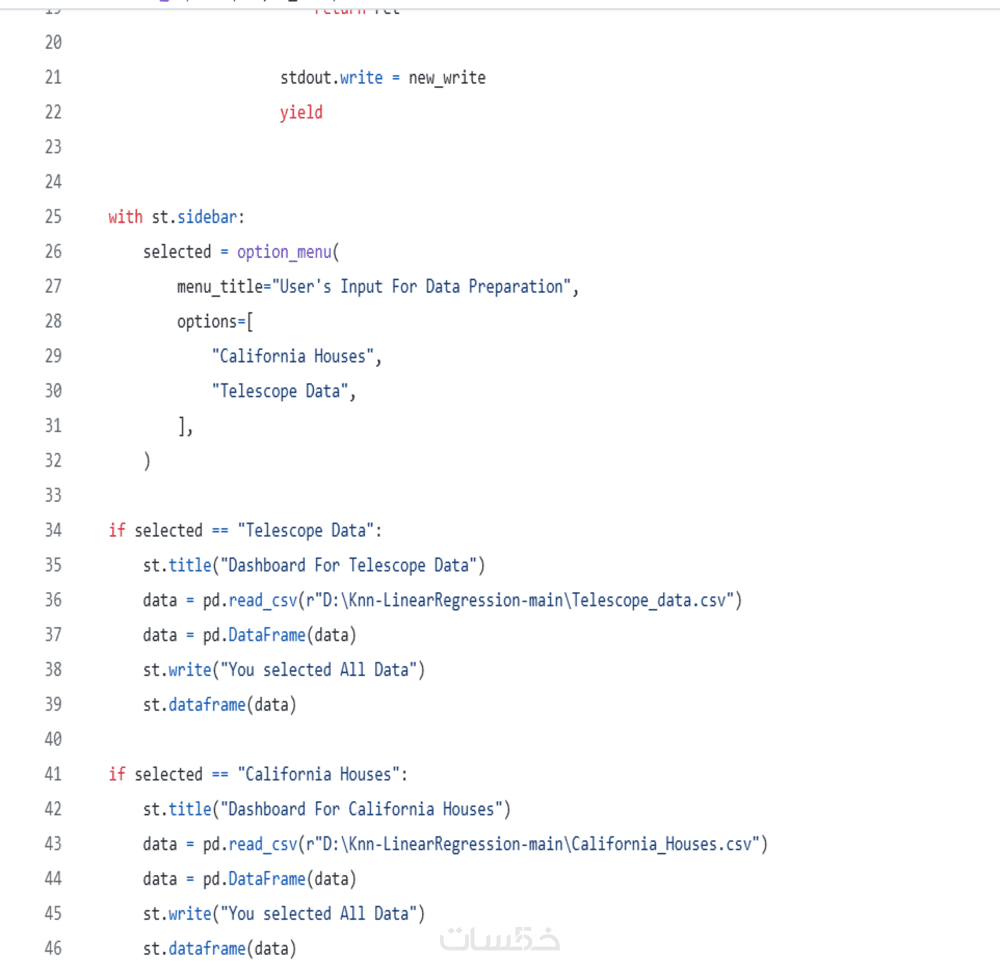Click line number 41 in the gutter
Screen dimensions: 1000x970
[53, 774]
